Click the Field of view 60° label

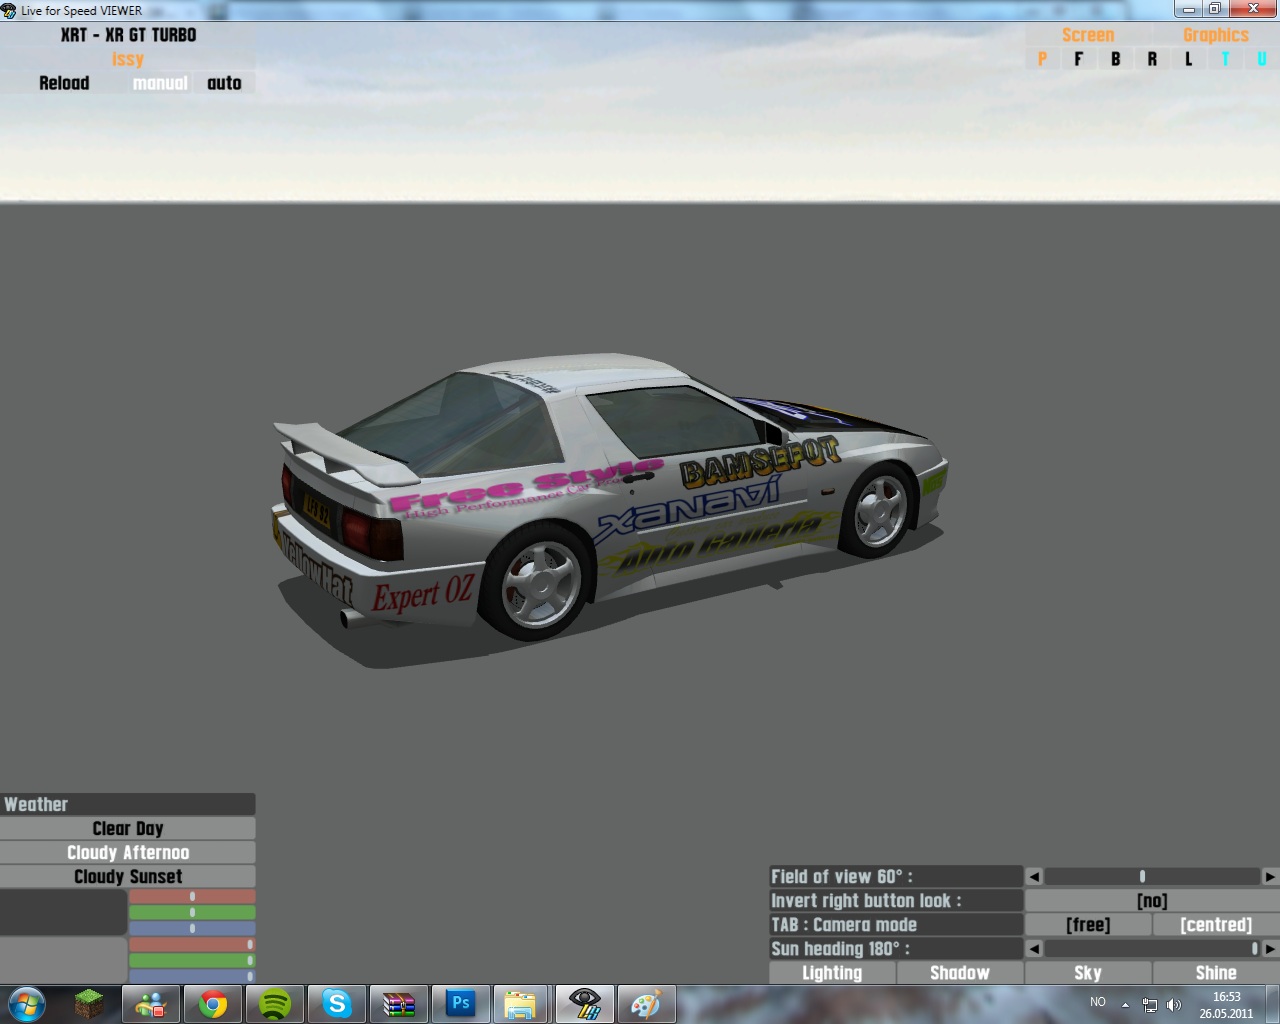pos(896,877)
